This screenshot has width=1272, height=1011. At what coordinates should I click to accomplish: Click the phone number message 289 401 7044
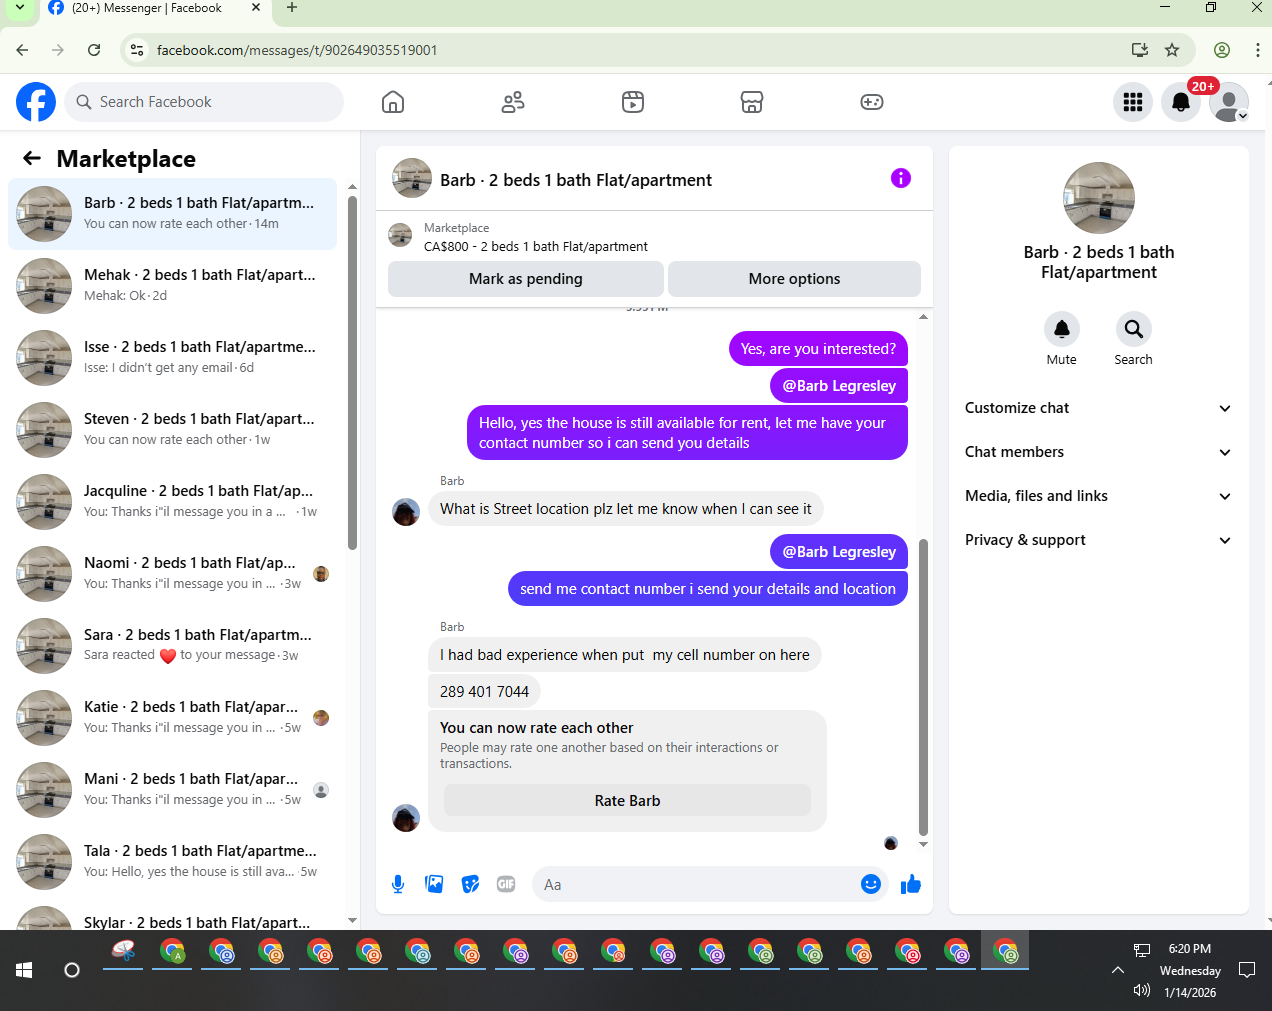tap(485, 691)
